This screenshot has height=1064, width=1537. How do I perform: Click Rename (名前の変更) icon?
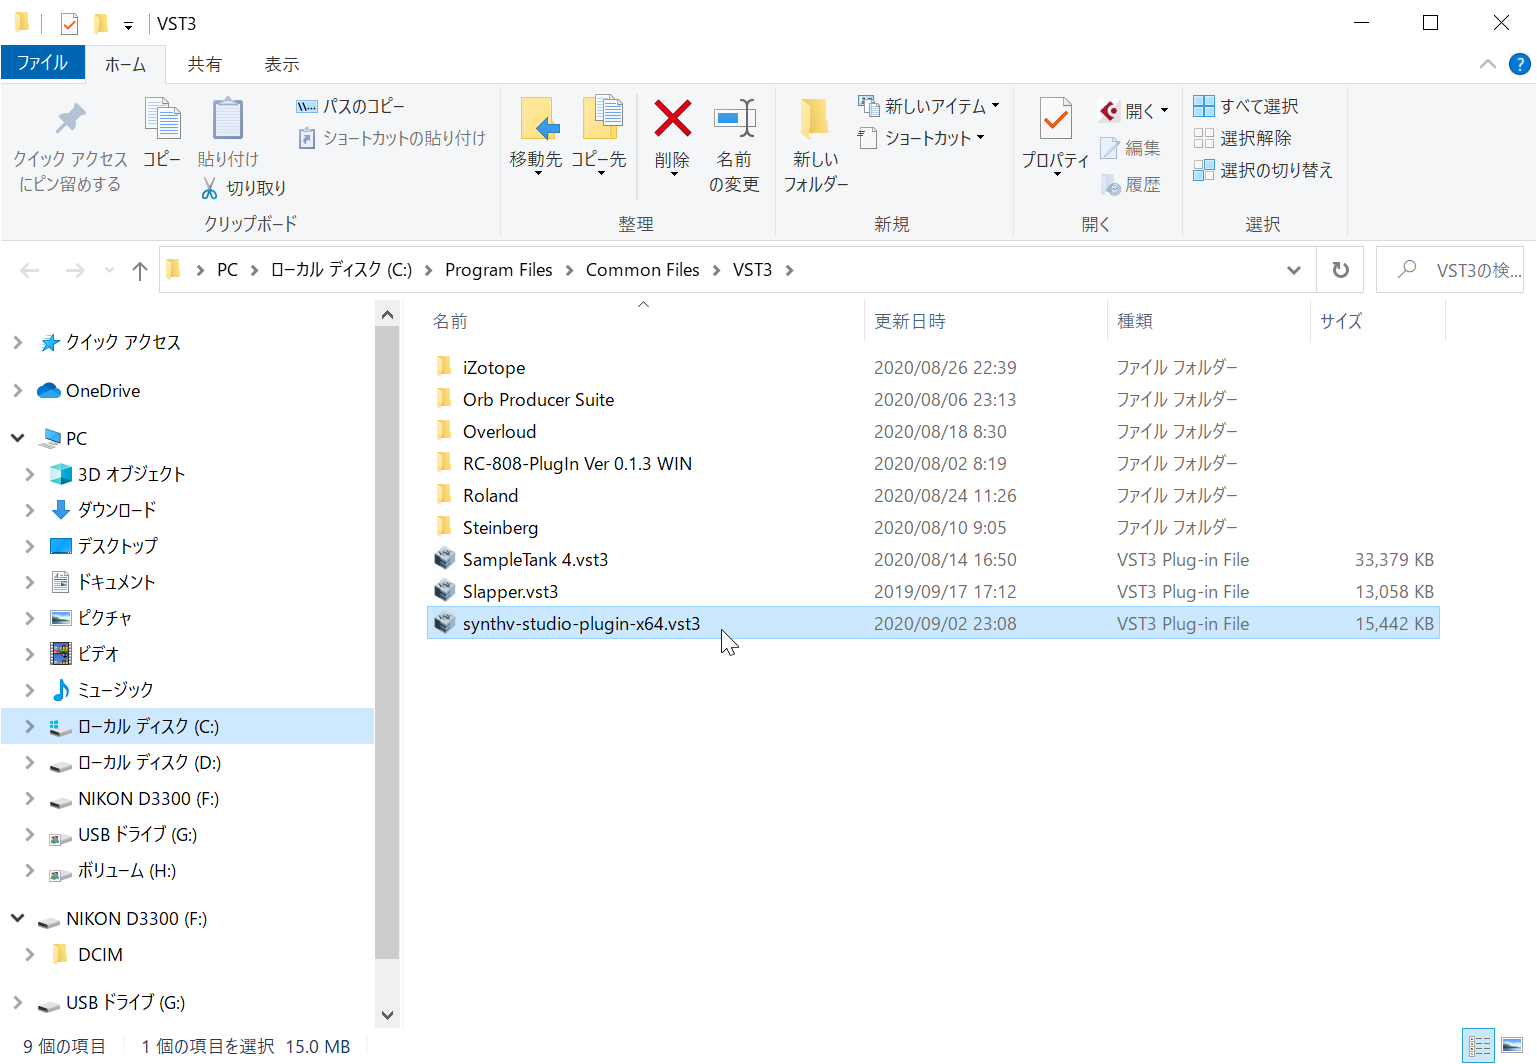735,118
